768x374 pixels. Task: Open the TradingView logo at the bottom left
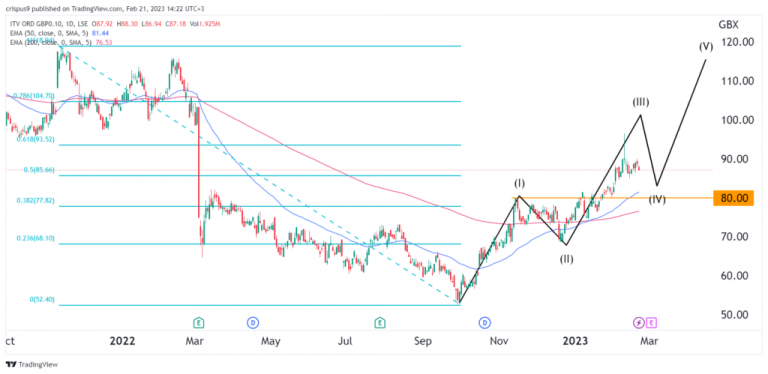32,365
